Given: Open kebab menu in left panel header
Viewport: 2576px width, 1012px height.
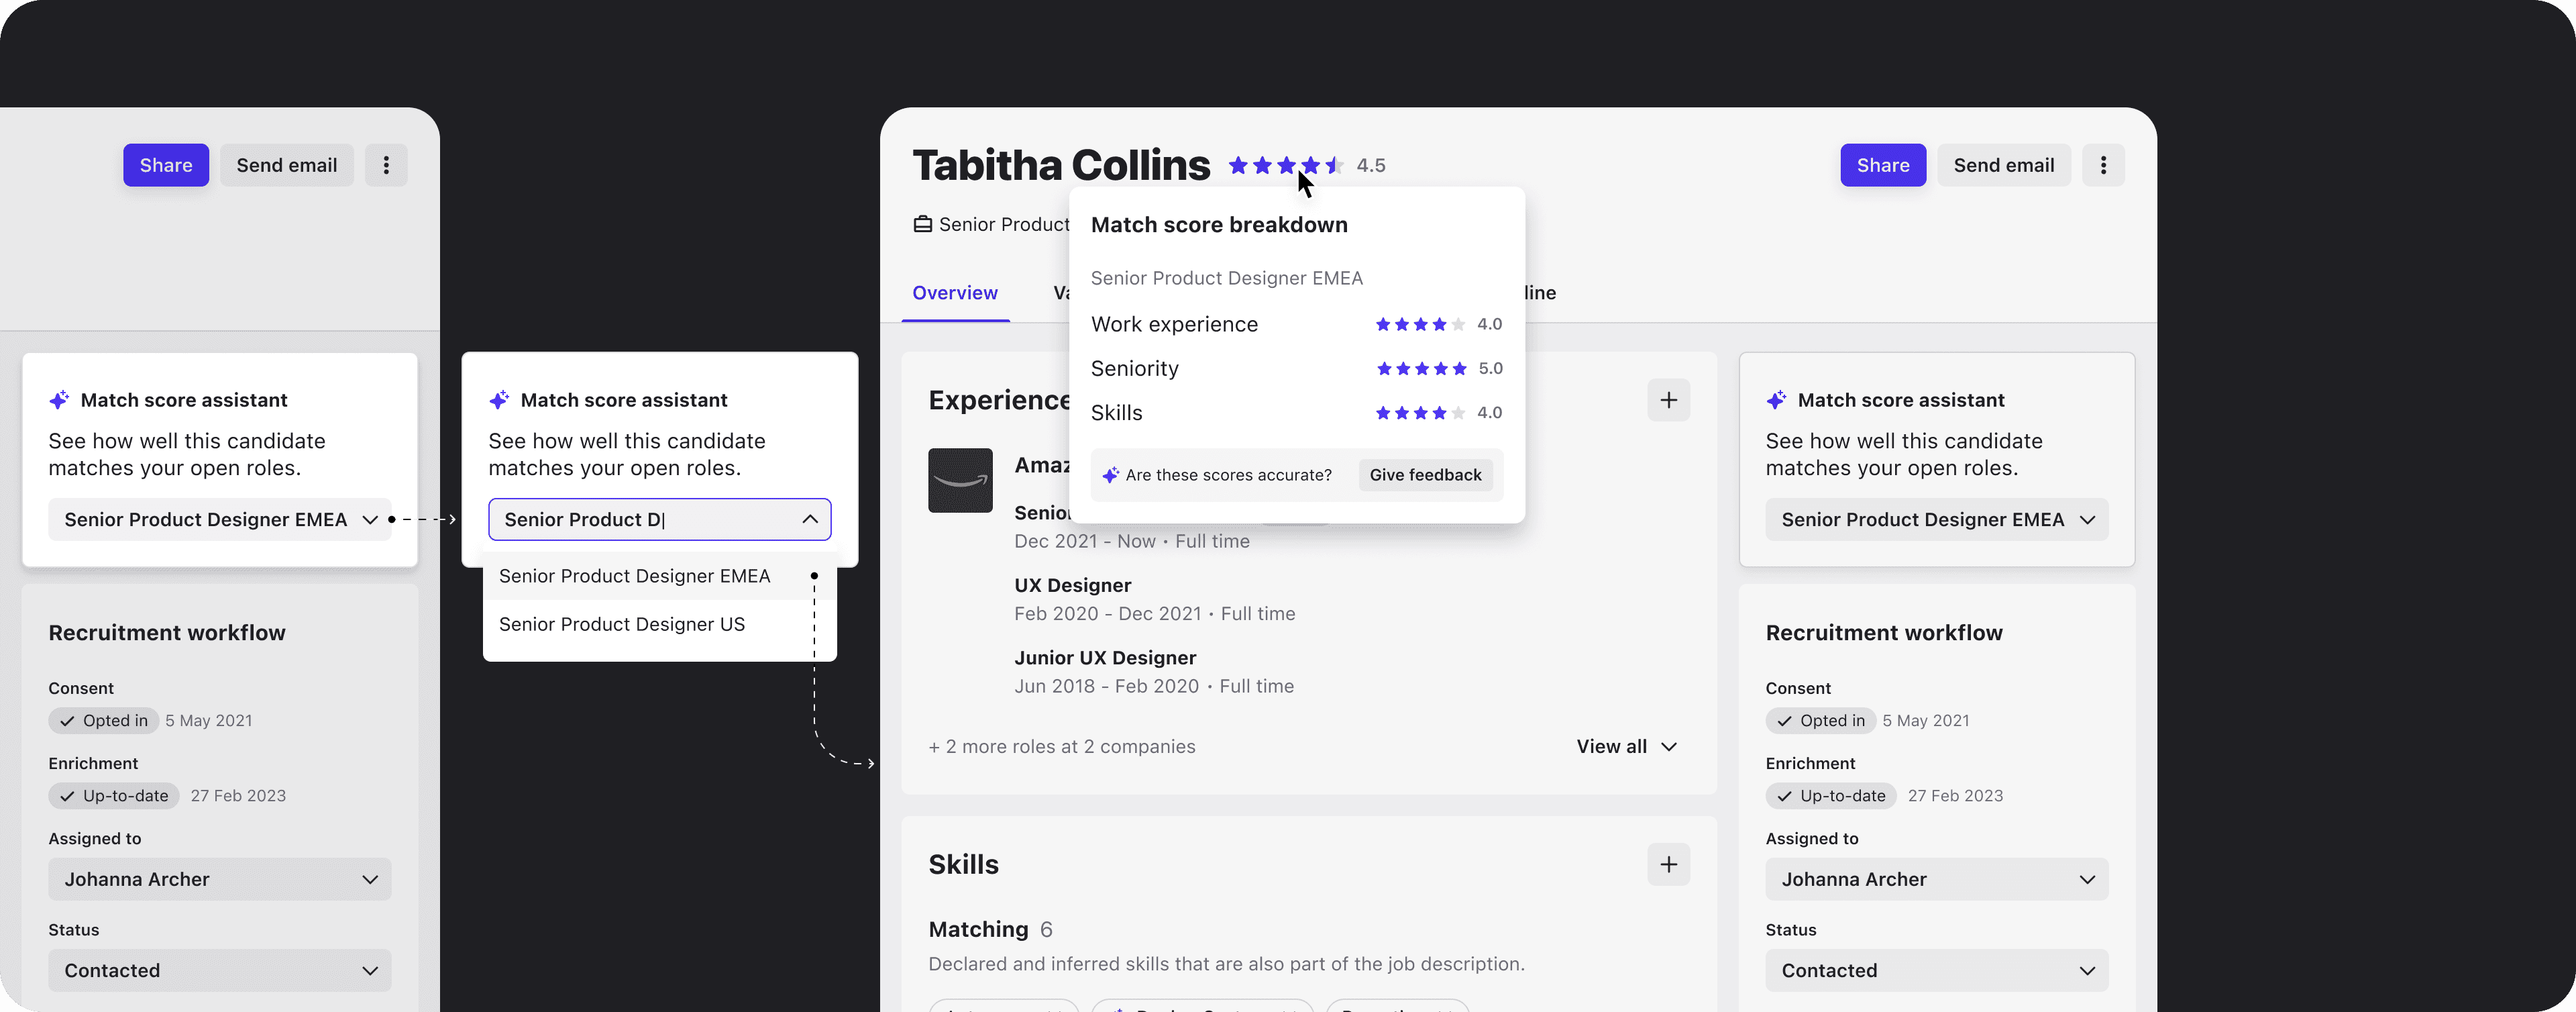Looking at the screenshot, I should (386, 165).
